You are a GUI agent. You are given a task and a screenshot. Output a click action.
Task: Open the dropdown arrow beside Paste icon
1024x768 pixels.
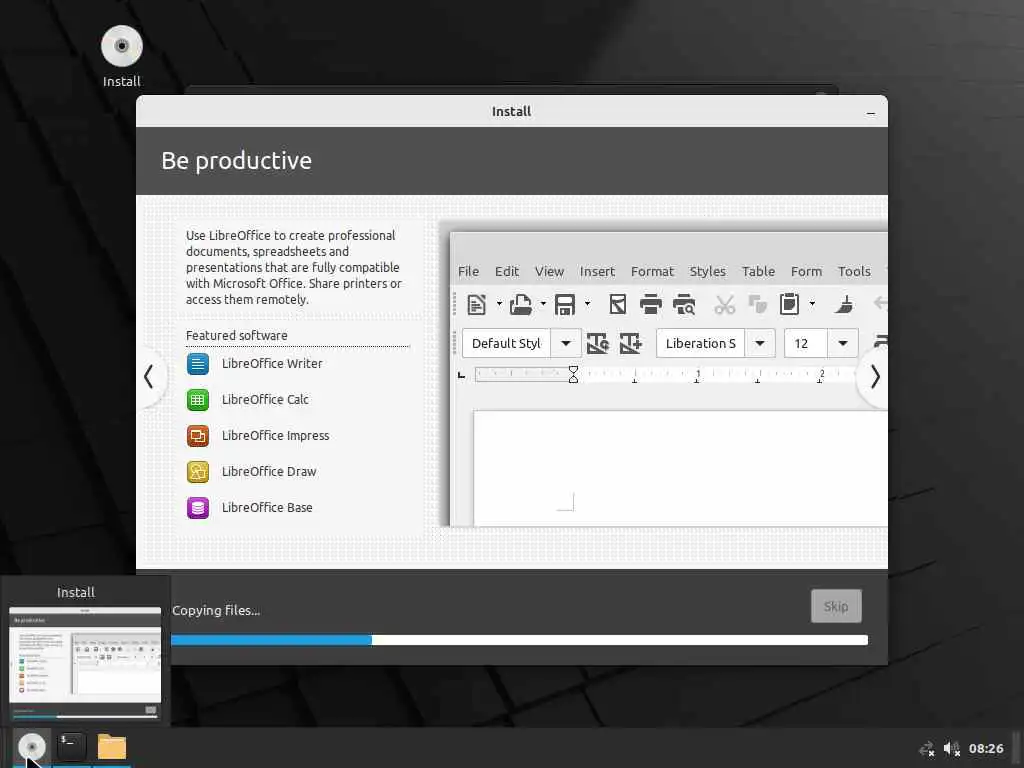coord(812,304)
